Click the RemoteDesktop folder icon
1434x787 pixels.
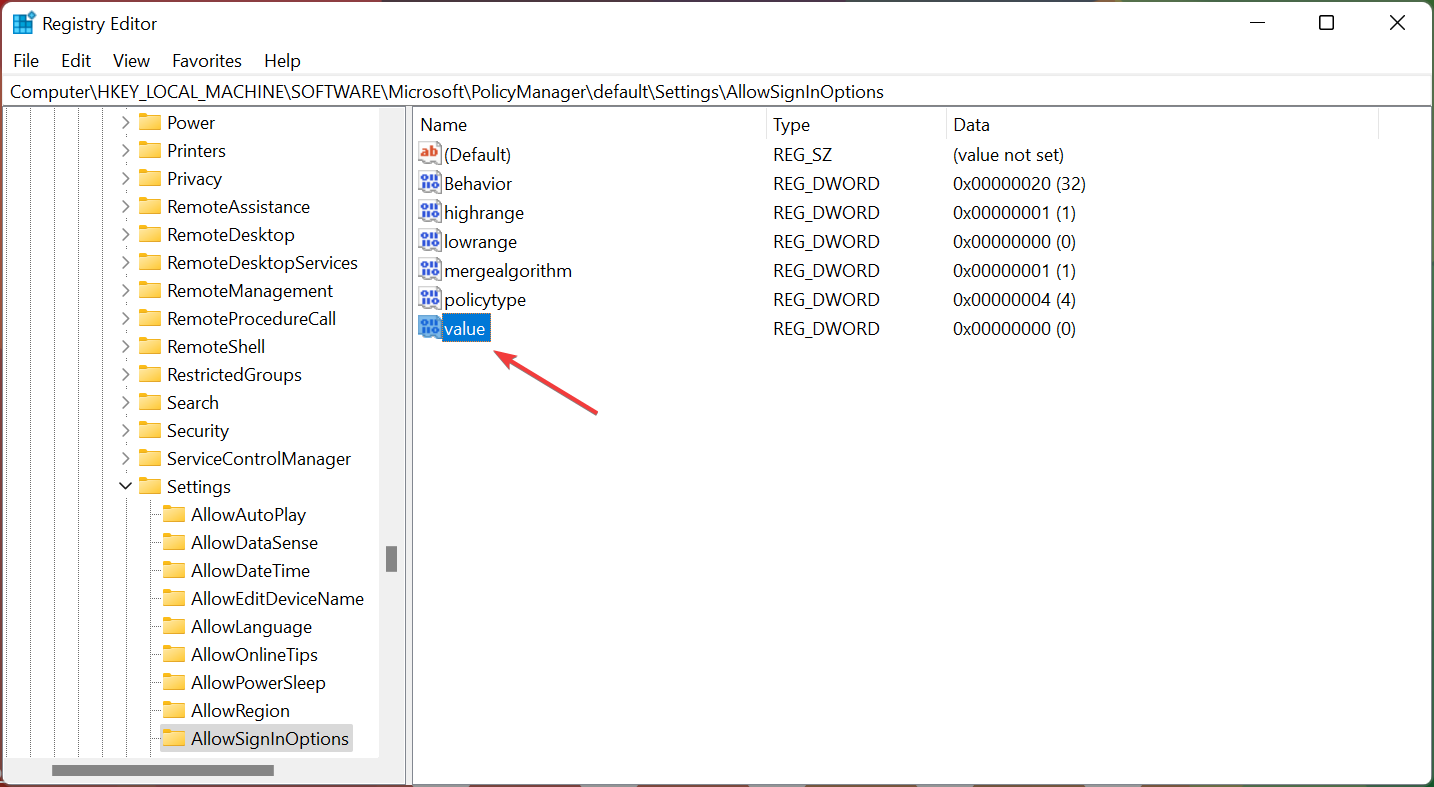point(150,234)
